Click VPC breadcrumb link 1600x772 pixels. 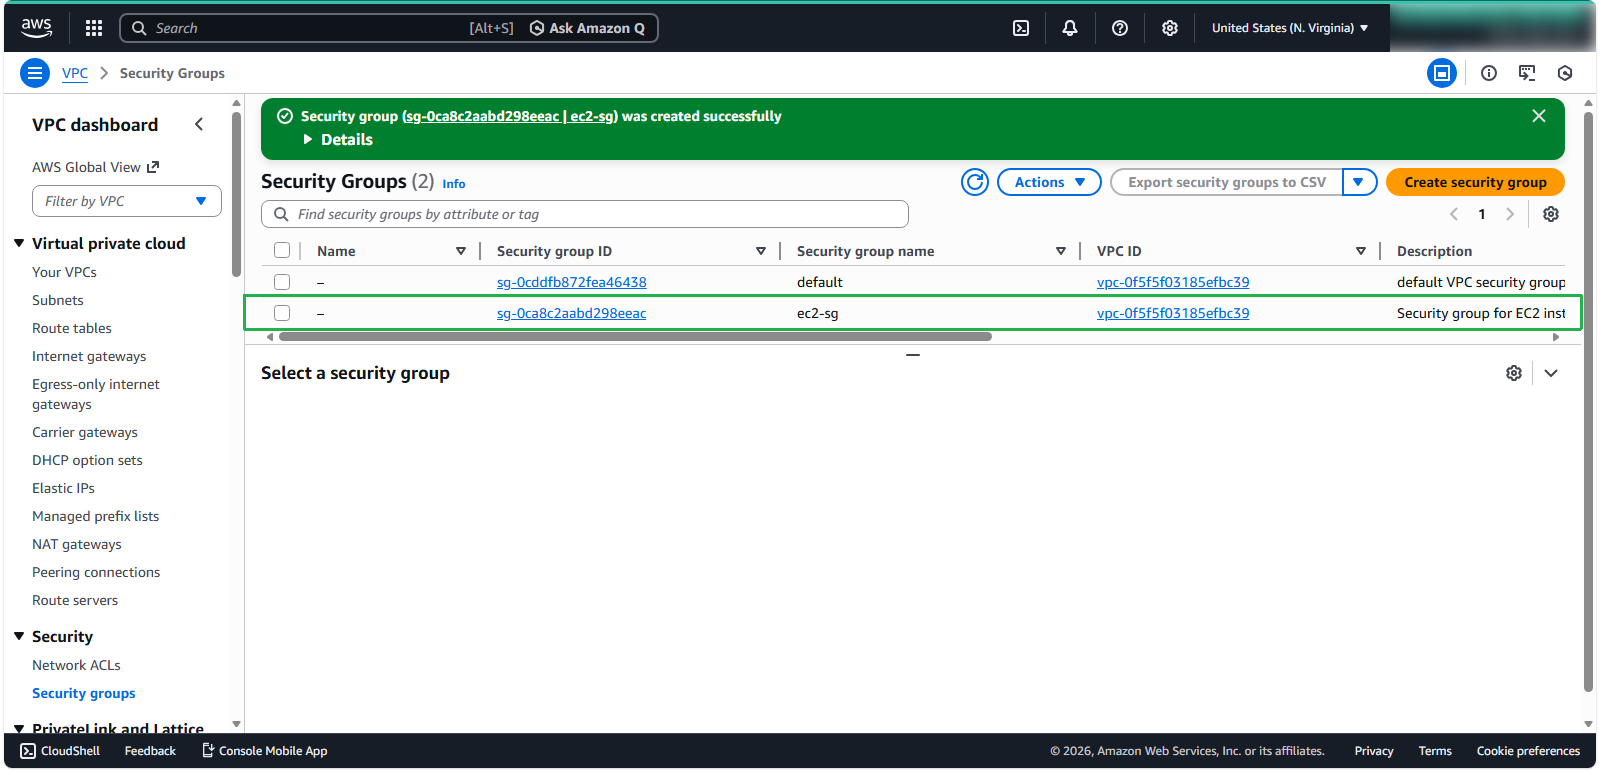coord(75,73)
